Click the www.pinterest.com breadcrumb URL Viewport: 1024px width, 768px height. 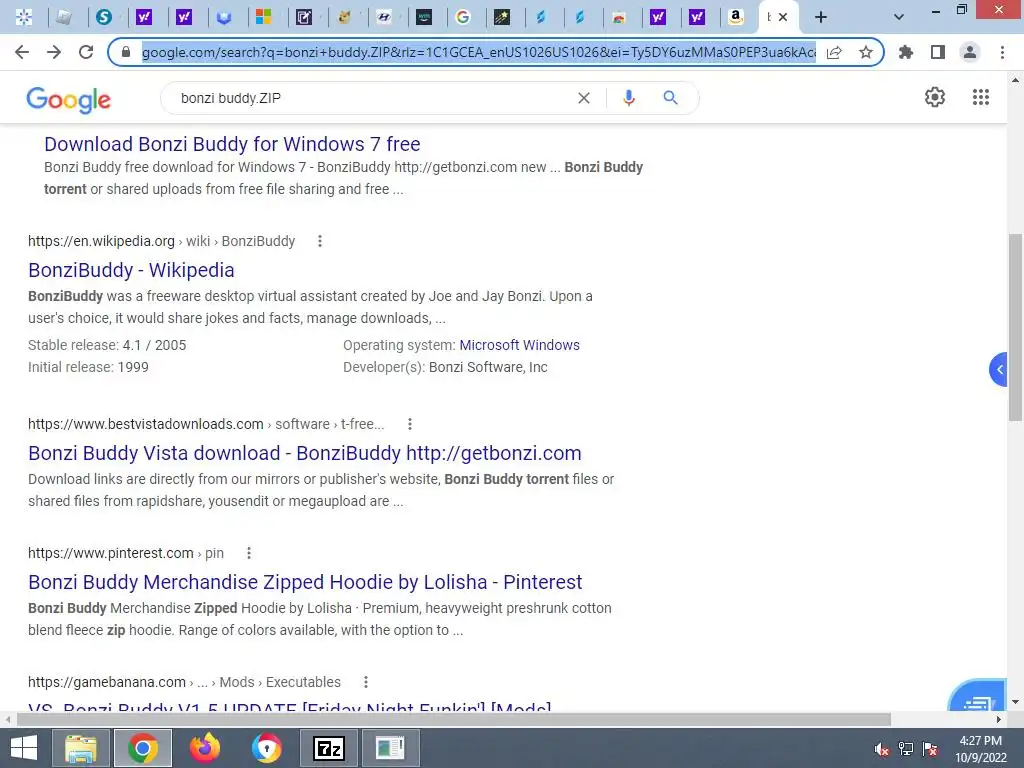click(110, 553)
